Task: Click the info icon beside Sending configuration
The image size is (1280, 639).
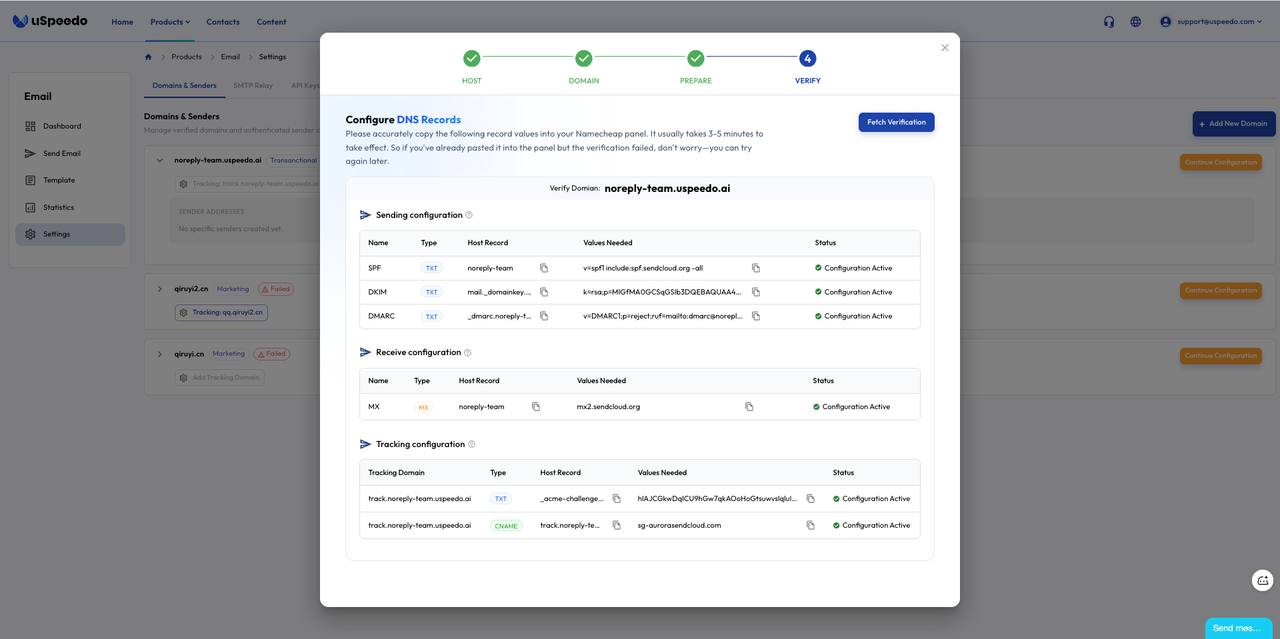Action: (x=469, y=215)
